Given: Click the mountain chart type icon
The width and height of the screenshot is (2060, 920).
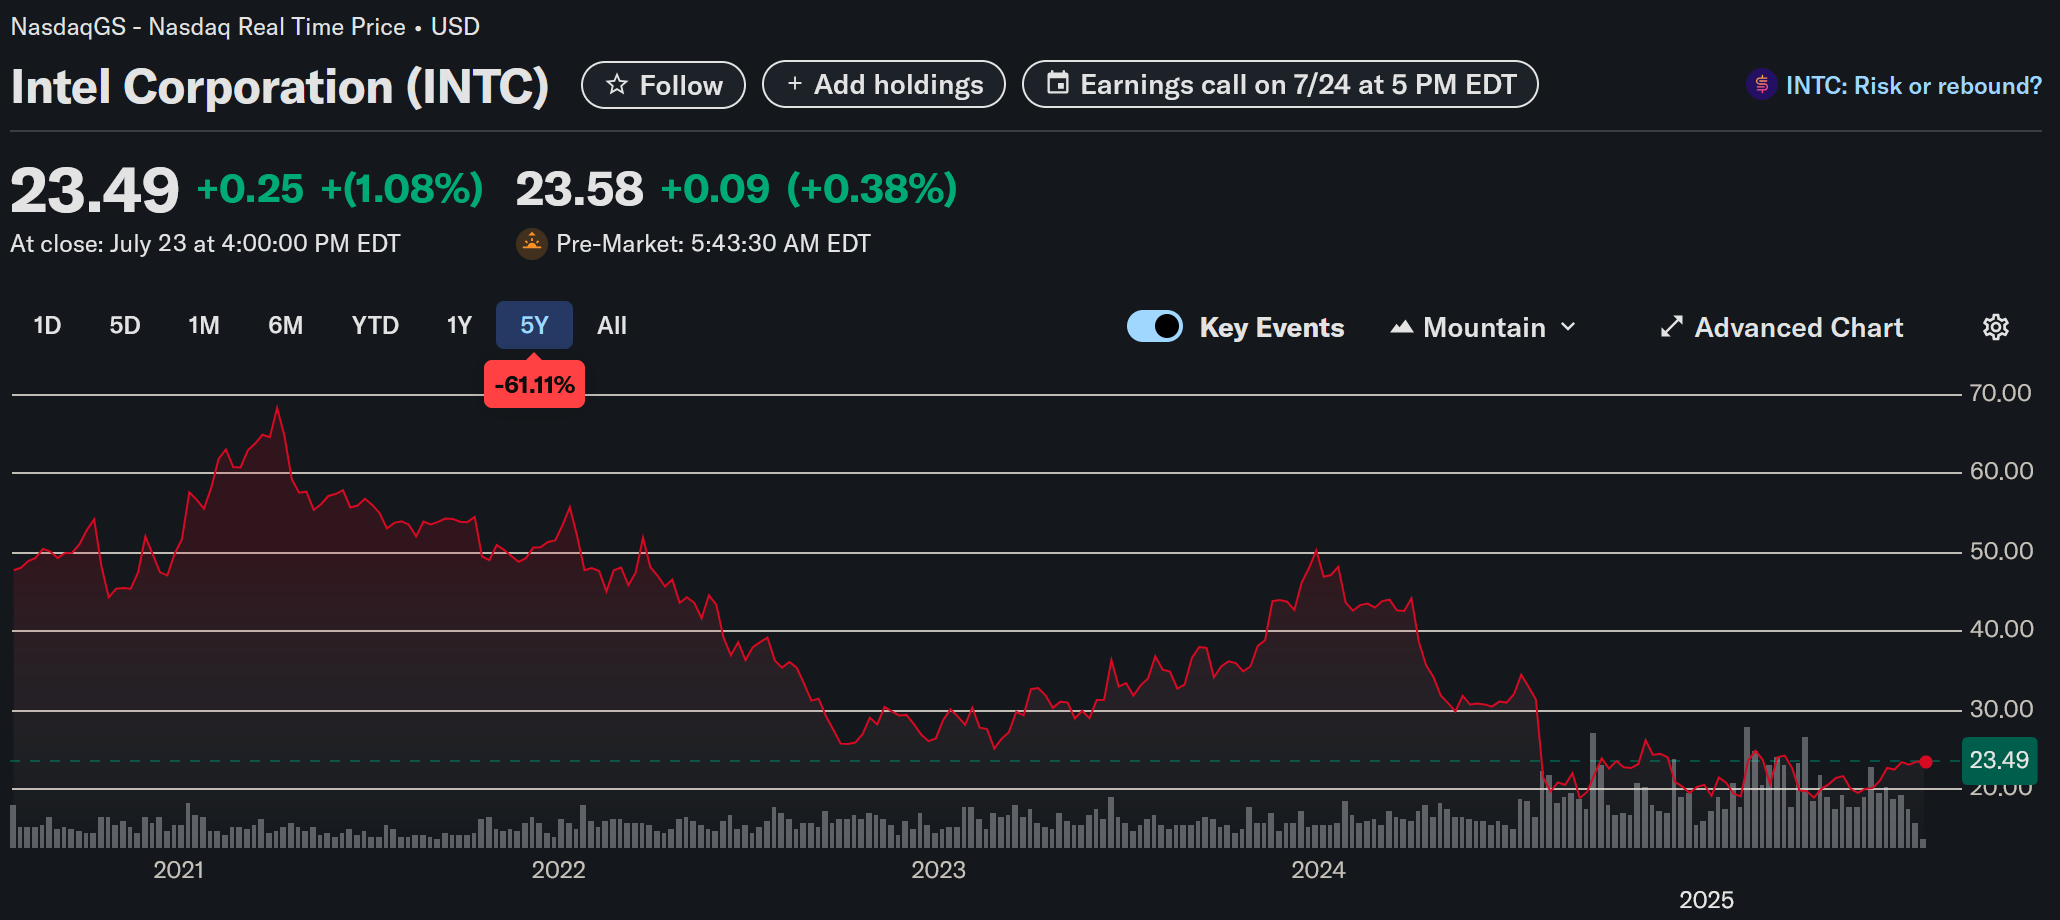Looking at the screenshot, I should [x=1402, y=327].
